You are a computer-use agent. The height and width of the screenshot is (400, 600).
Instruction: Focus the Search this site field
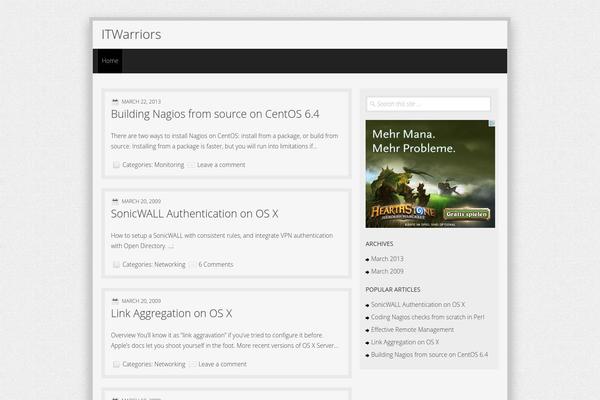tap(429, 104)
